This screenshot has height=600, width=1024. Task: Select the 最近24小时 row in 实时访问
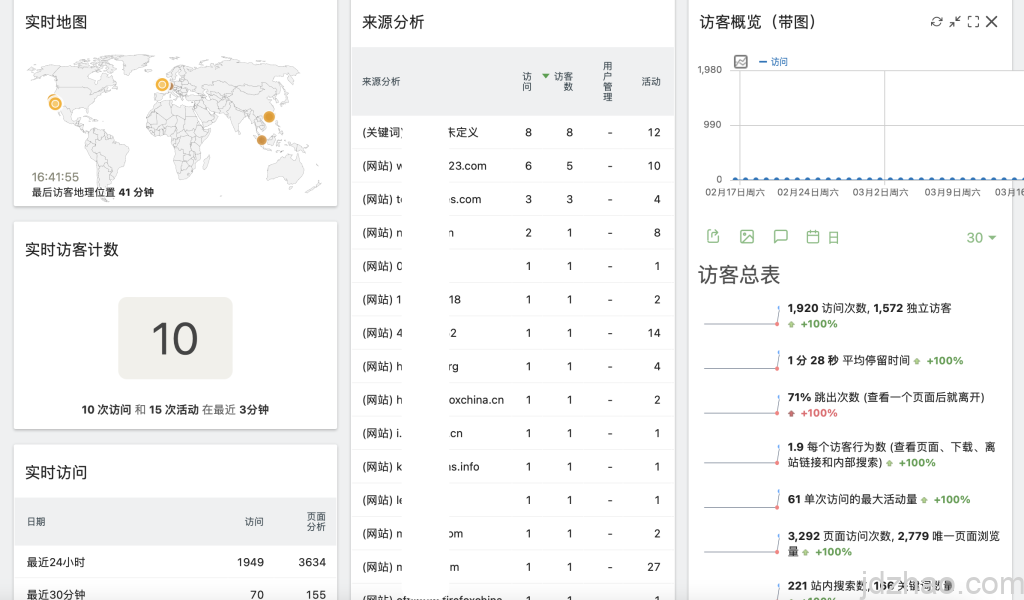click(55, 562)
